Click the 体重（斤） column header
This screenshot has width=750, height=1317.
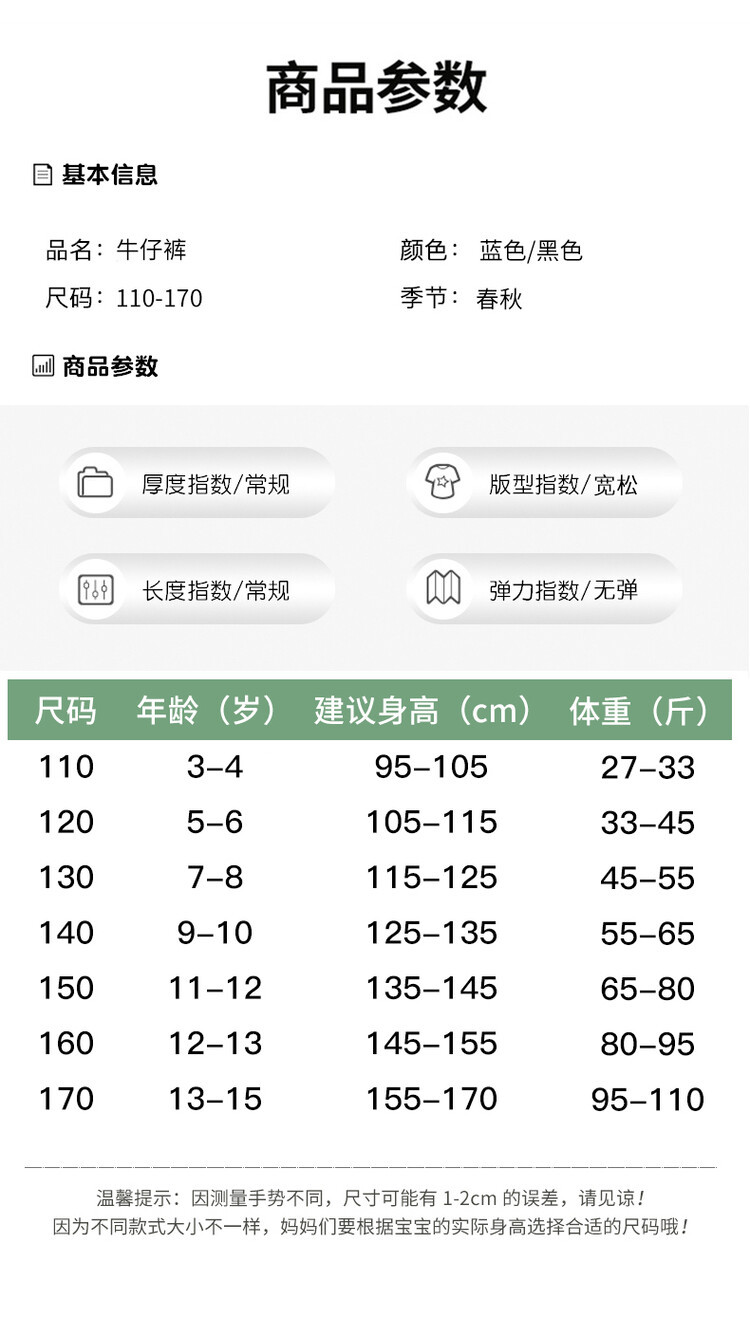pos(641,711)
